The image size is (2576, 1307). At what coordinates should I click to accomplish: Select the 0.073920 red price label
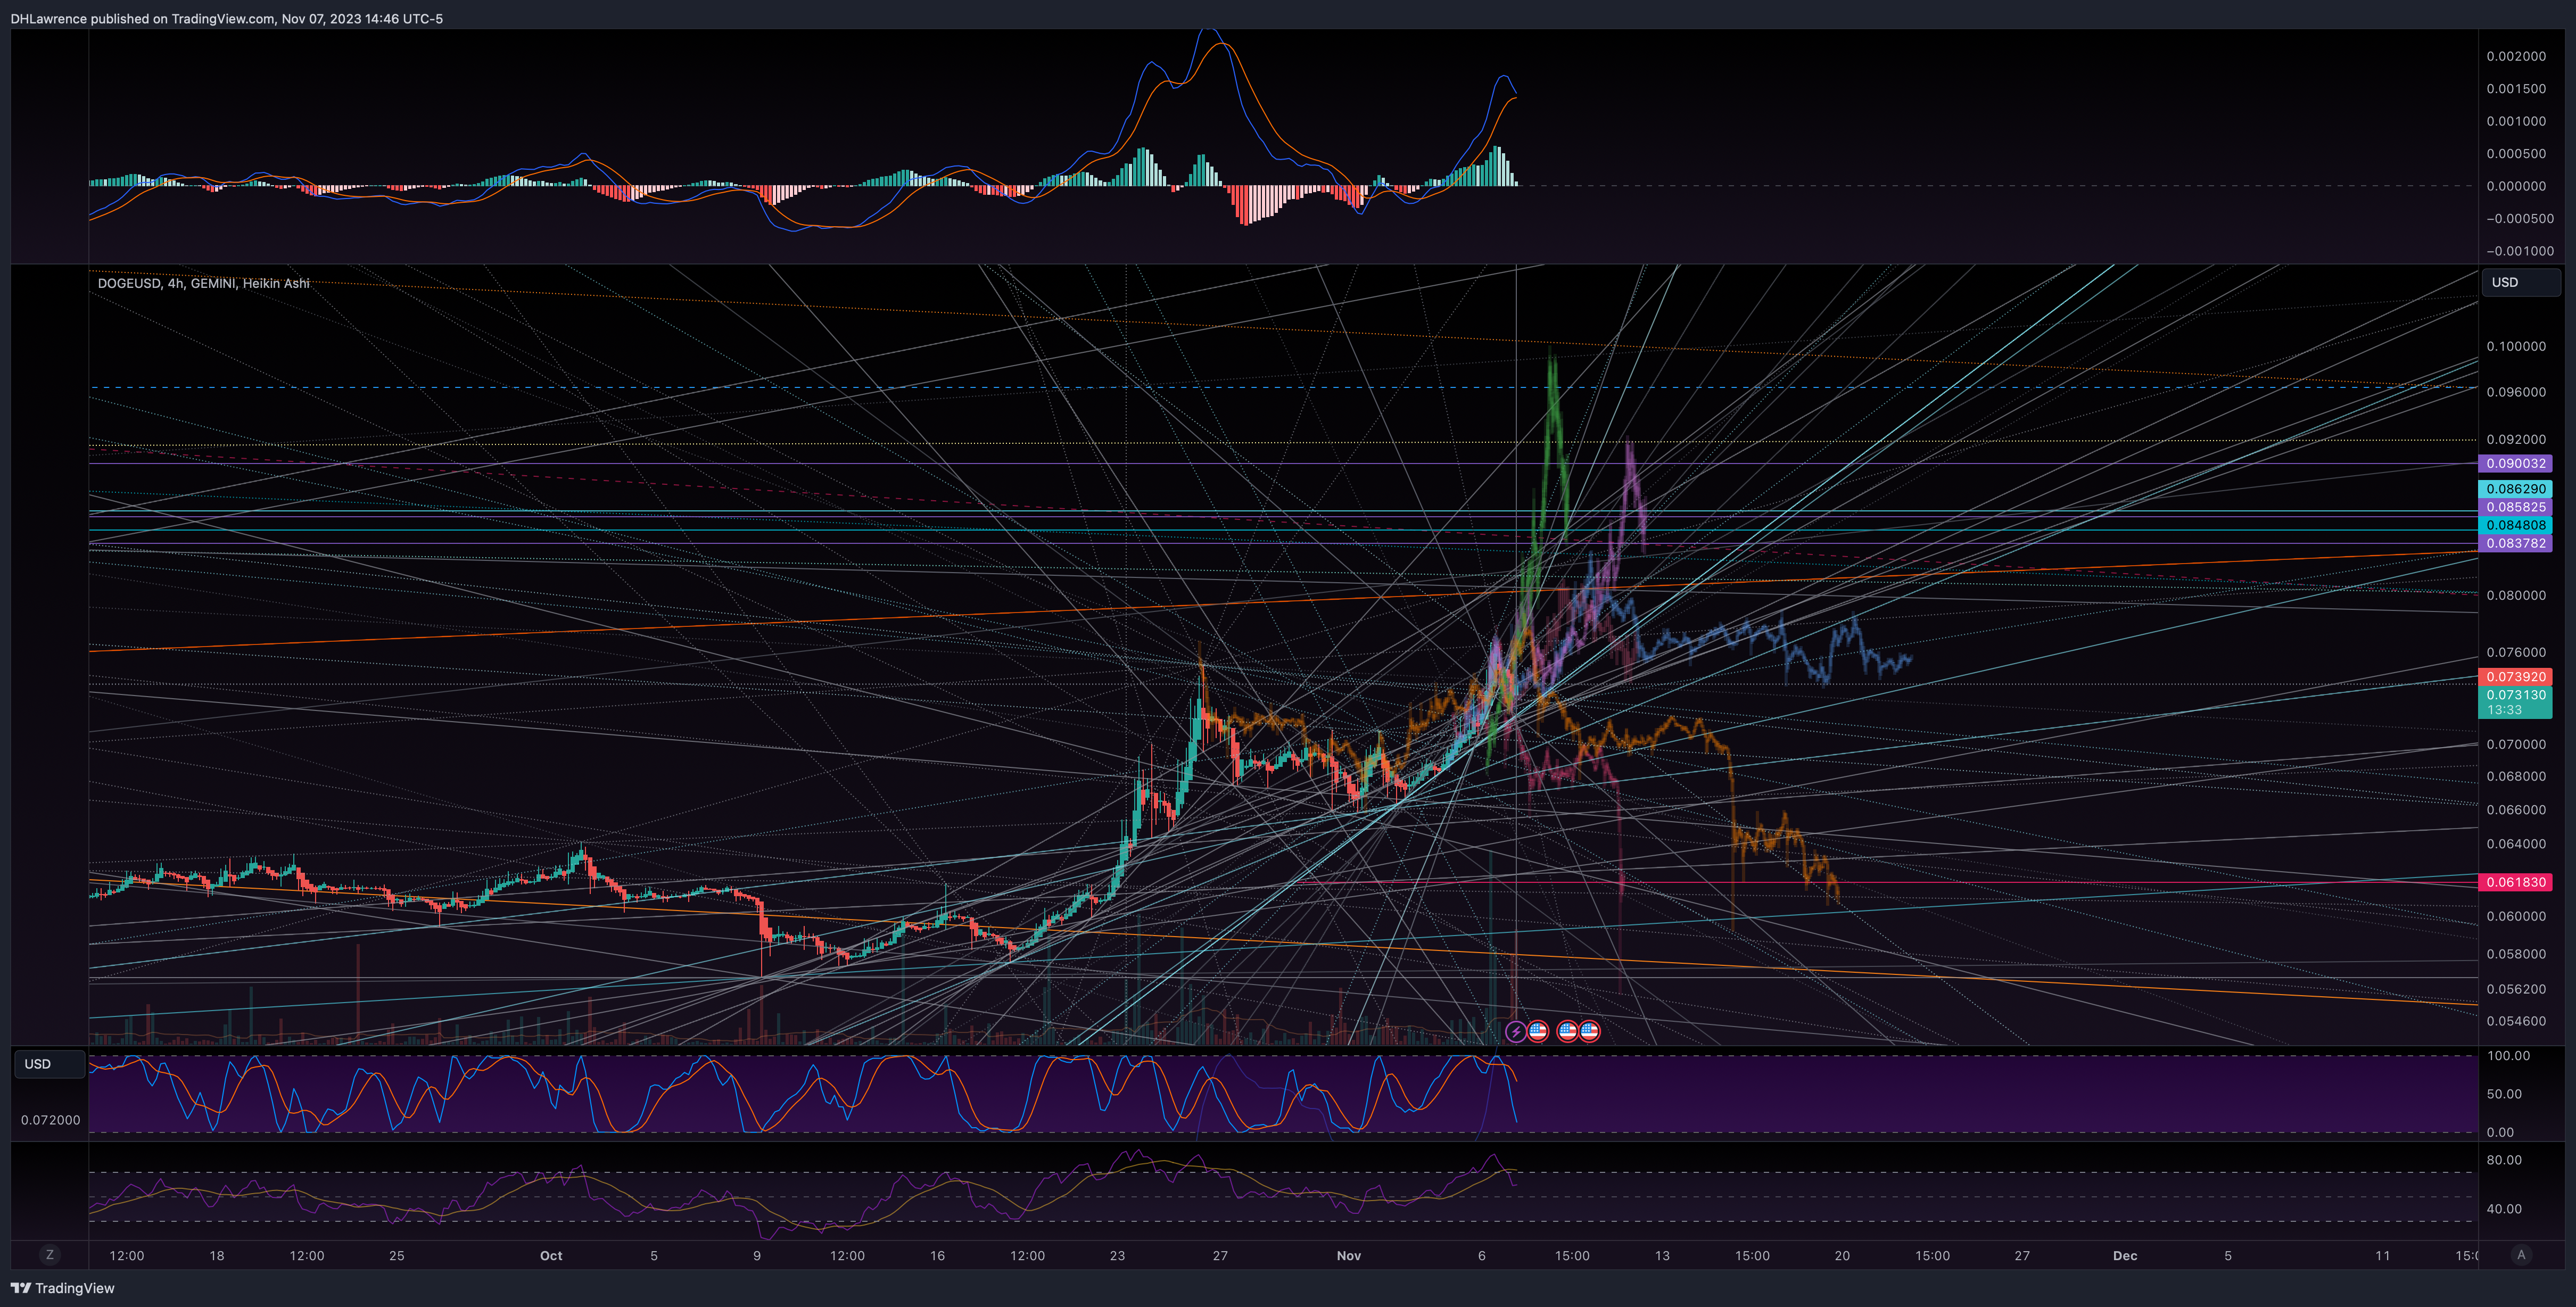point(2515,677)
